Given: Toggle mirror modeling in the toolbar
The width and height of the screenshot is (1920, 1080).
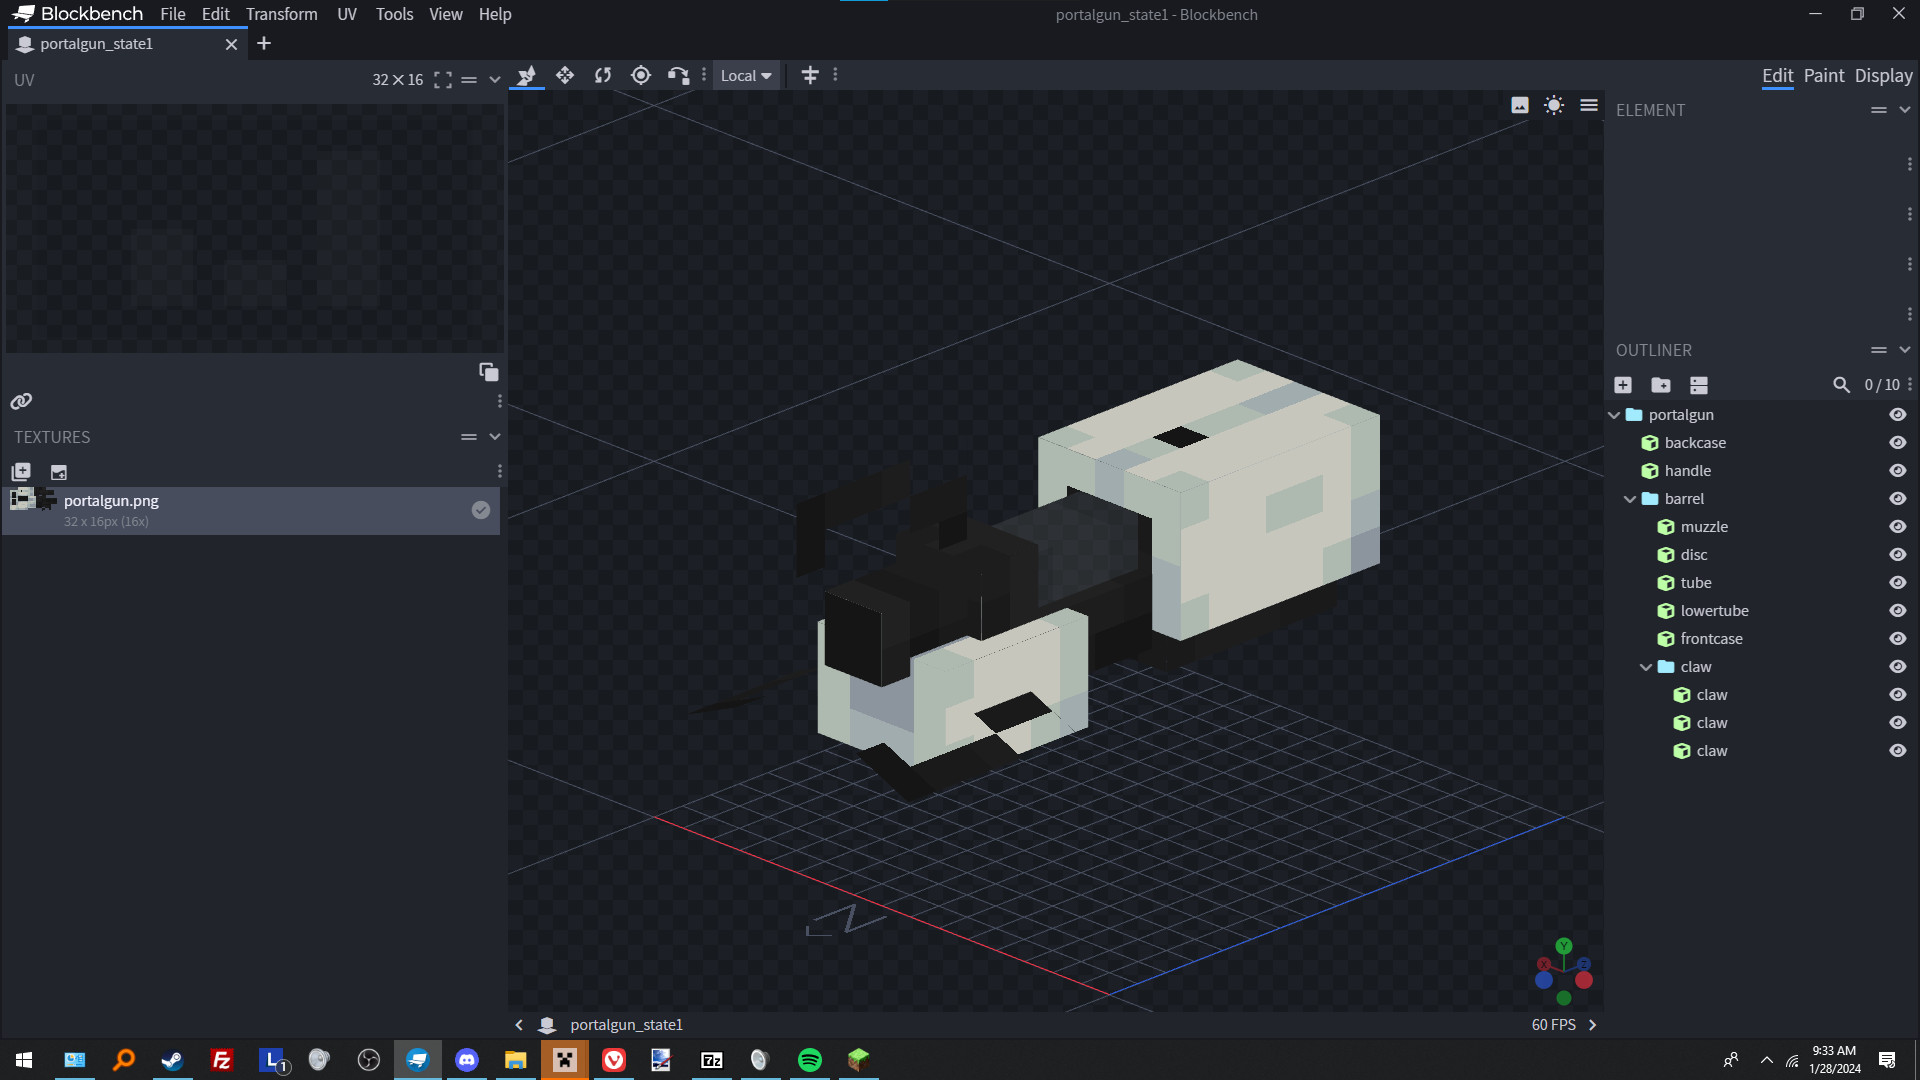Looking at the screenshot, I should (x=810, y=75).
